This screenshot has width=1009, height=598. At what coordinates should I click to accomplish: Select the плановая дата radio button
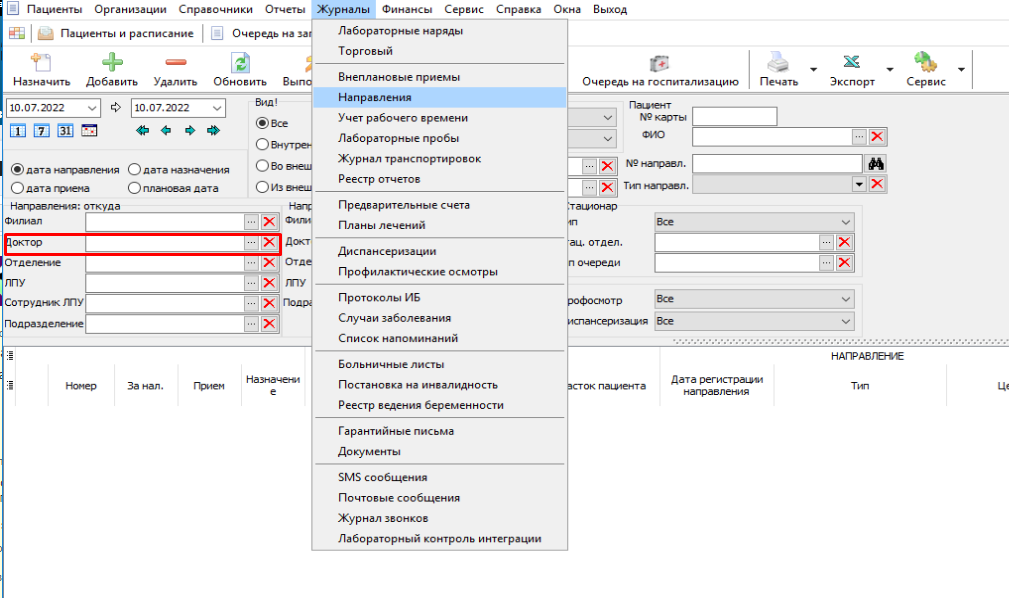pyautogui.click(x=134, y=187)
